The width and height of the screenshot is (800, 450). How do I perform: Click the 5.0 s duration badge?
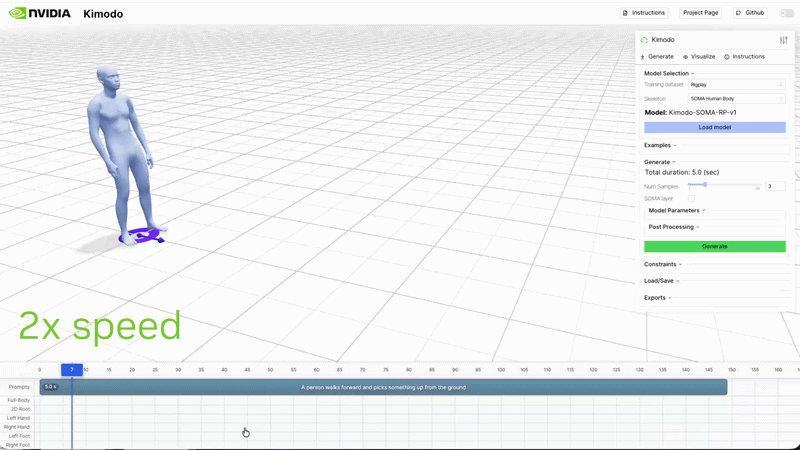[50, 387]
